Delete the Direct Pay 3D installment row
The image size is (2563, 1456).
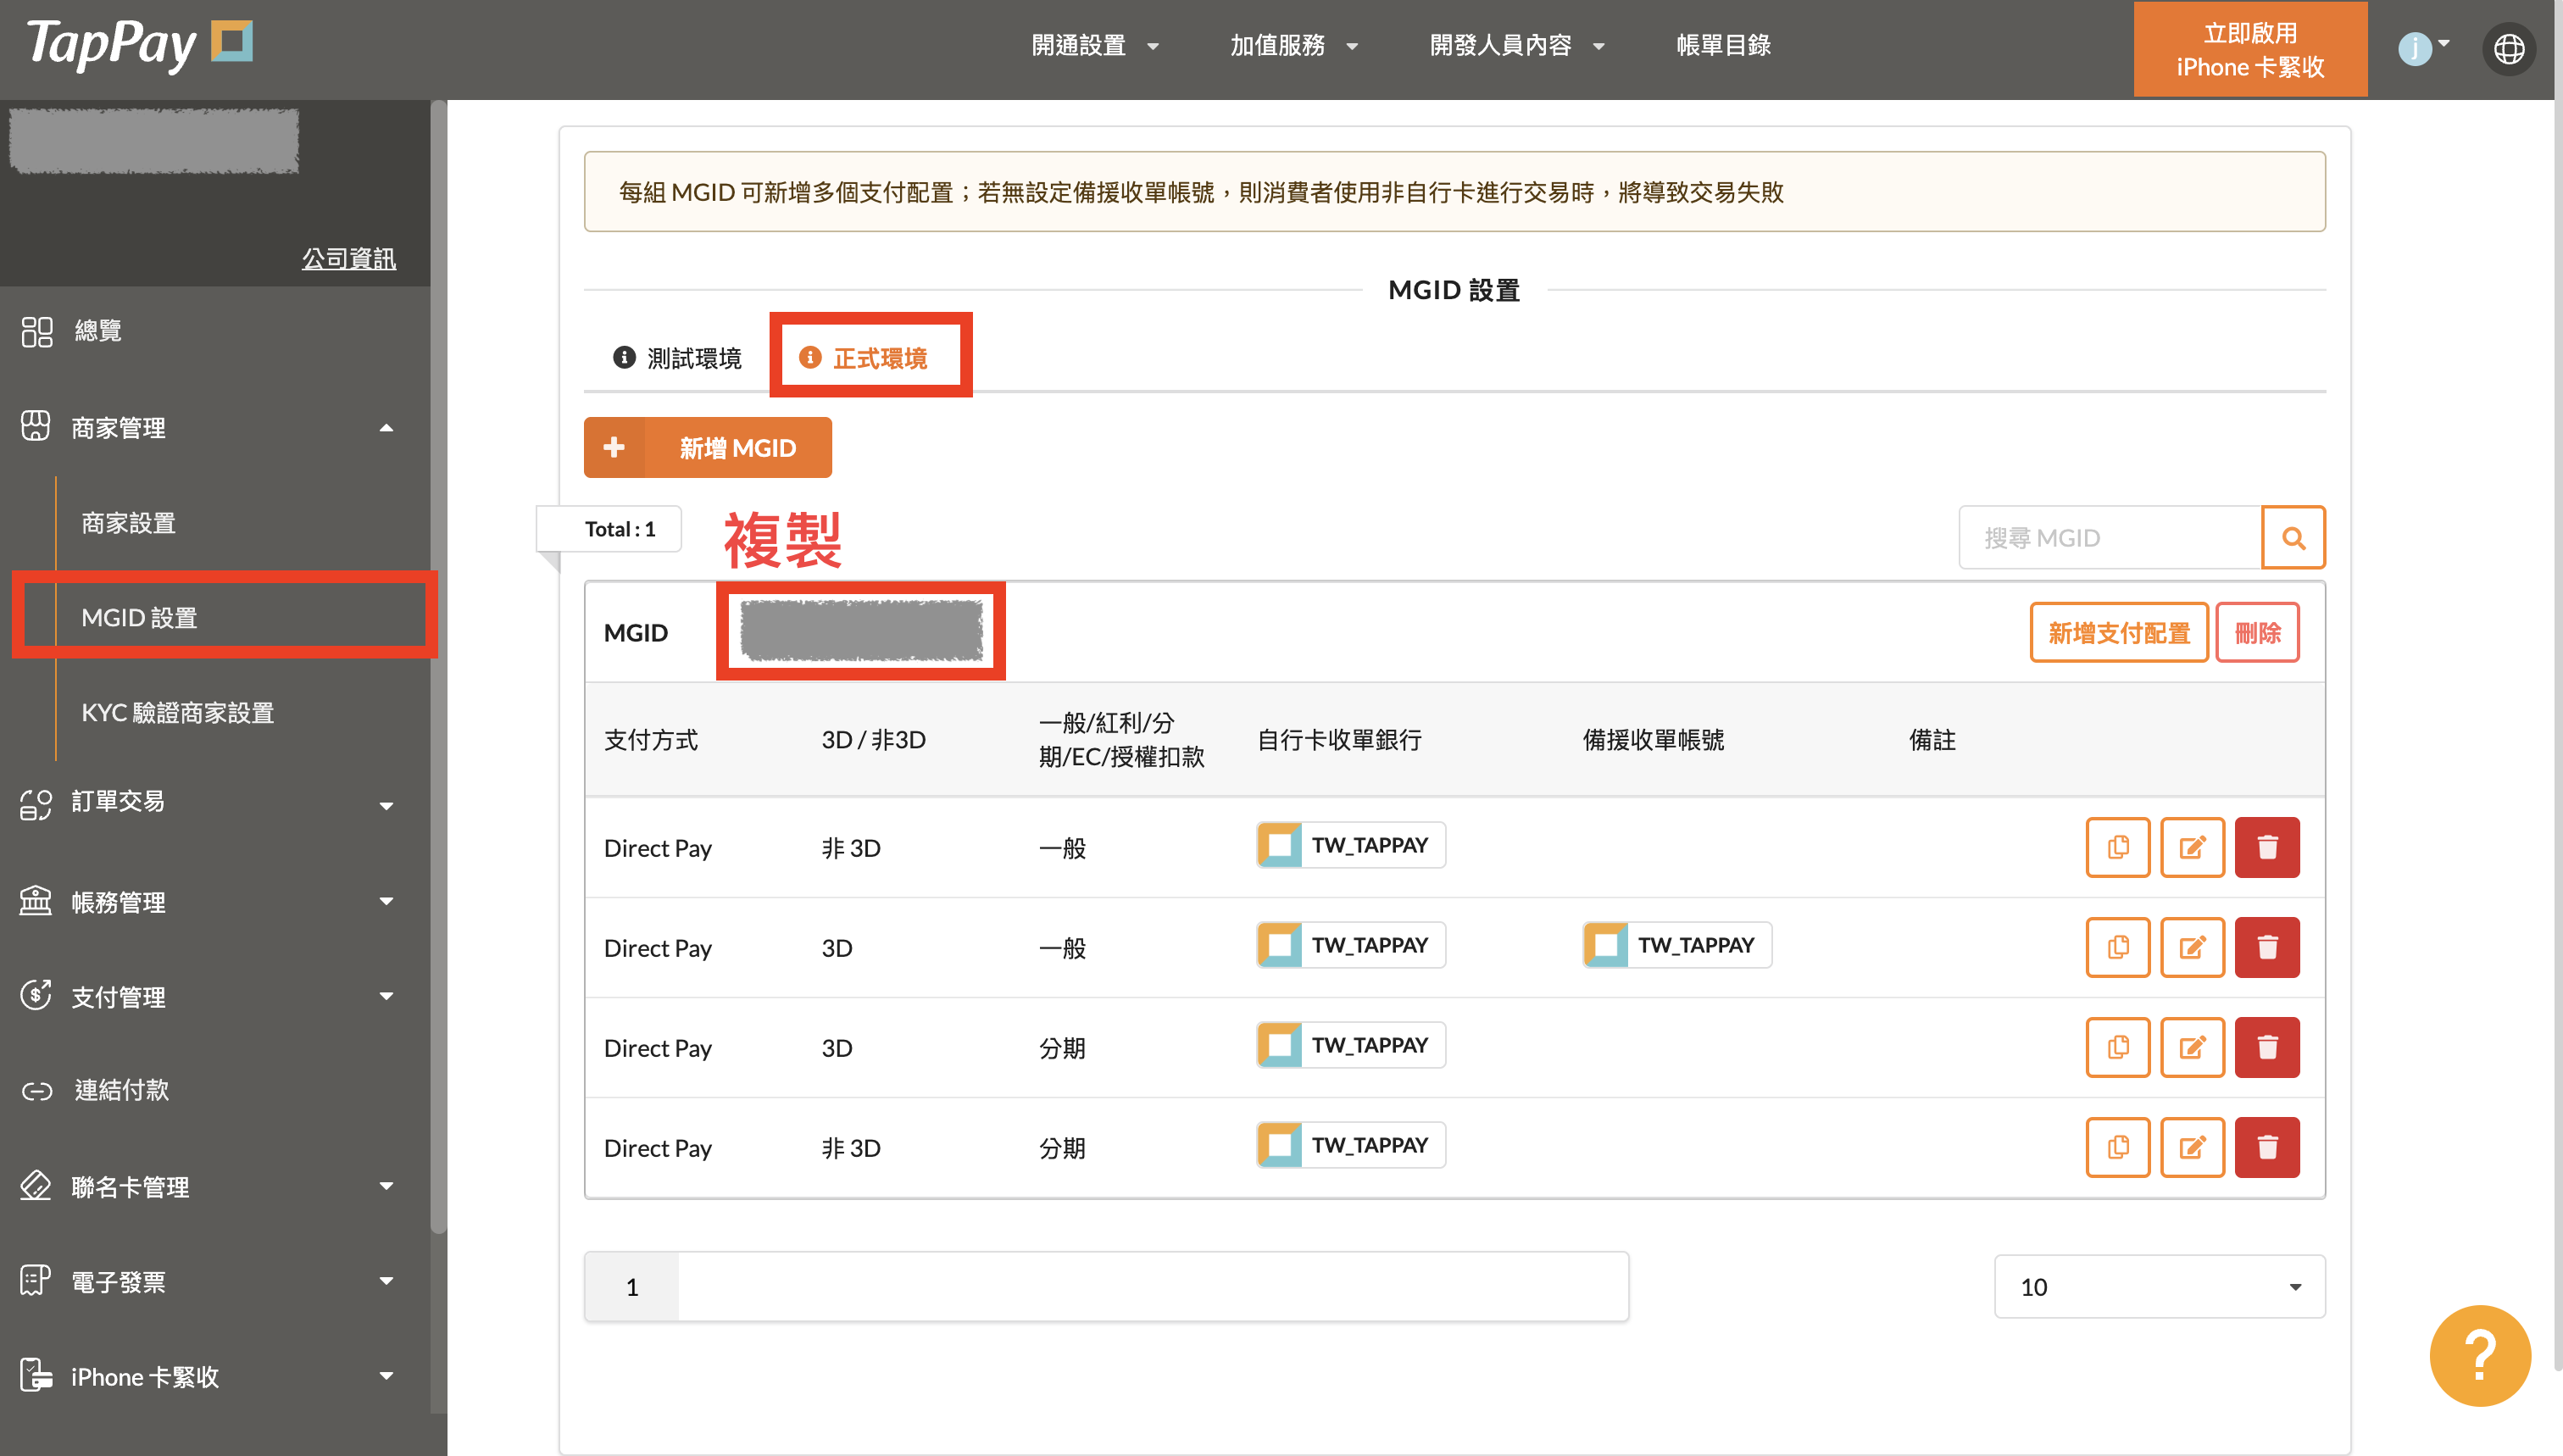pos(2266,1047)
